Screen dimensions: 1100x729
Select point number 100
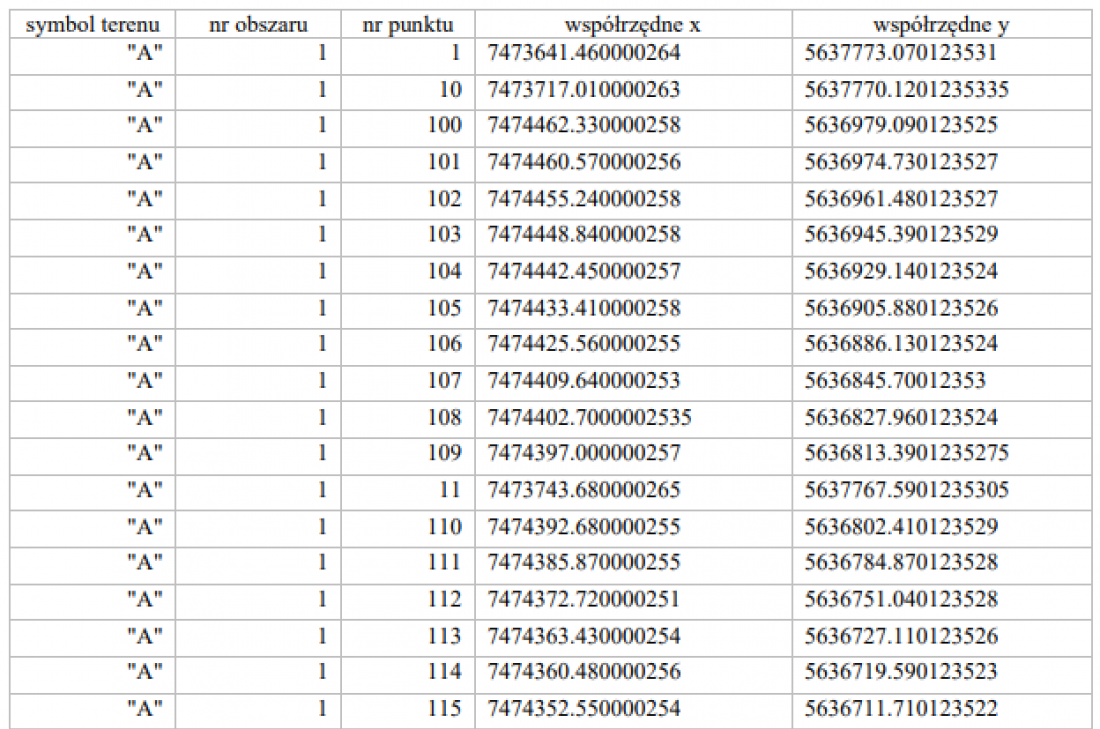(445, 125)
